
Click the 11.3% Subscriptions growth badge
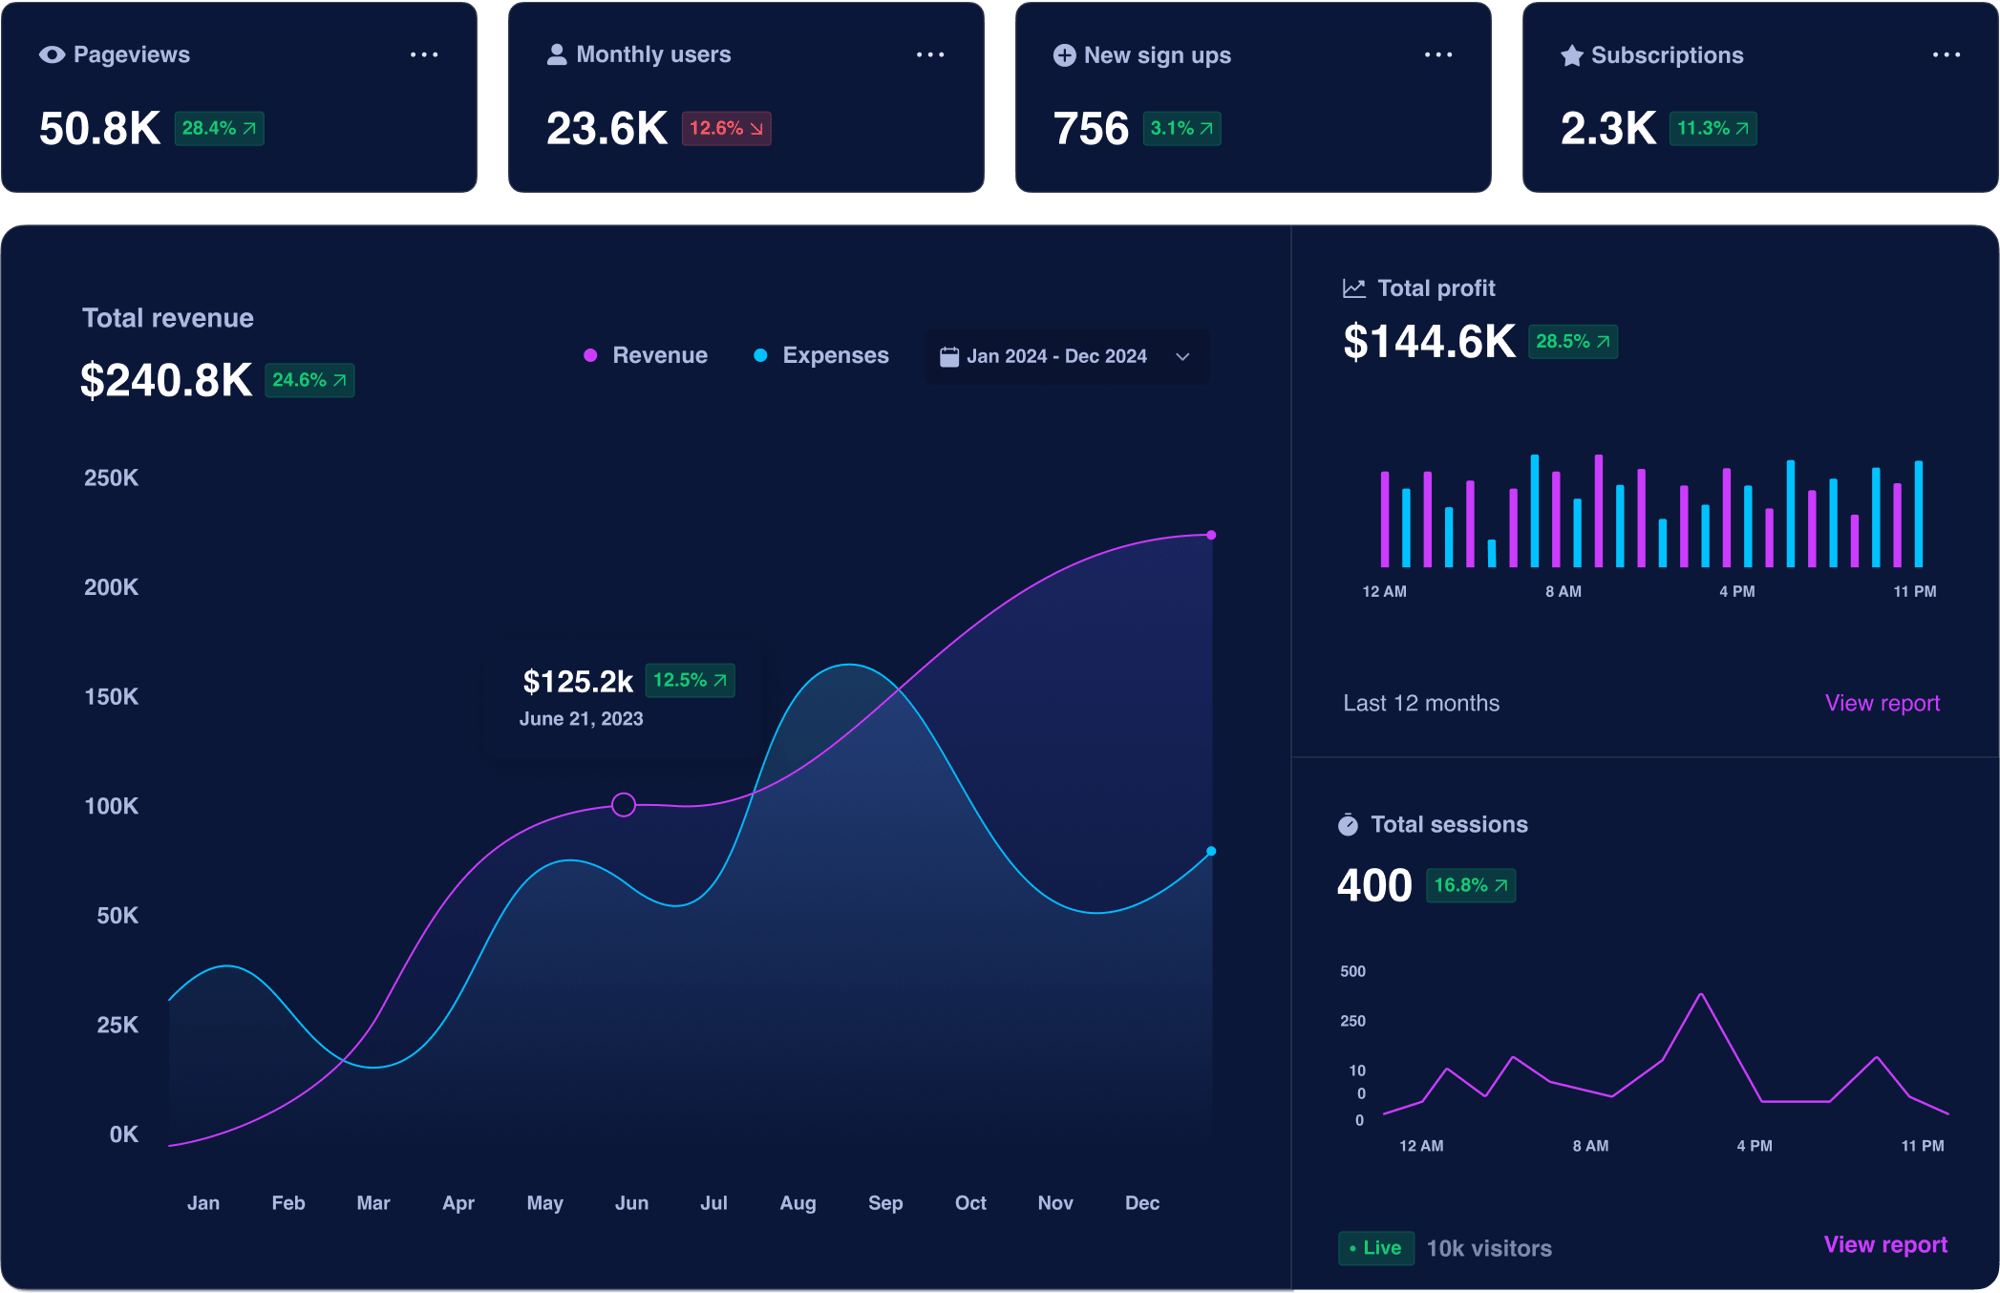point(1713,129)
